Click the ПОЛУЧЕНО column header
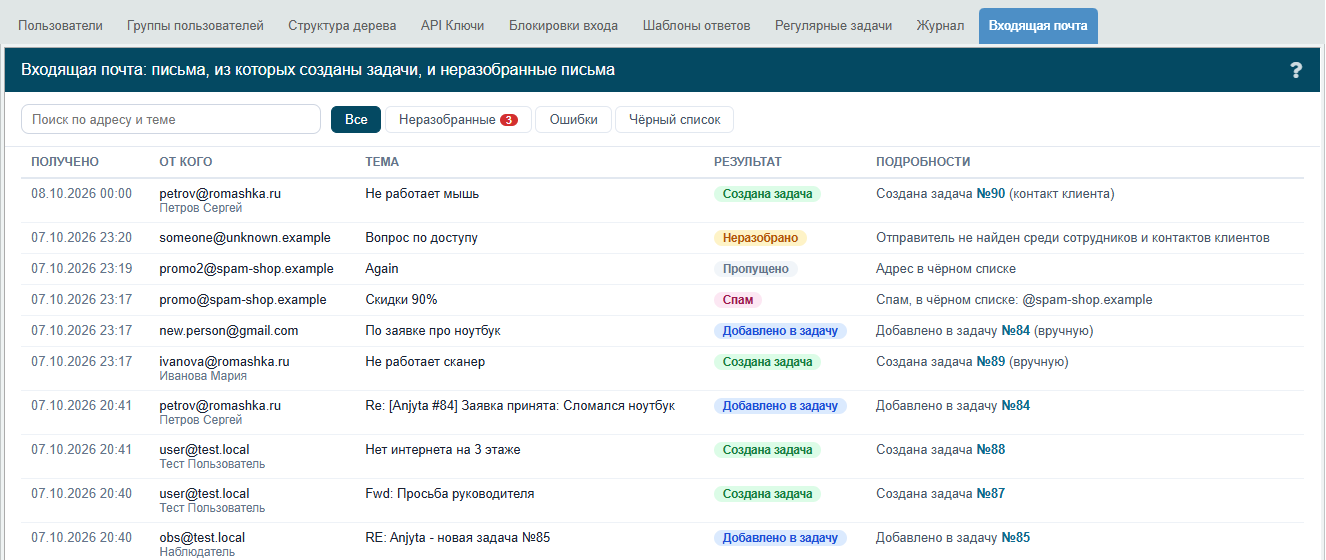1326x560 pixels. click(65, 162)
